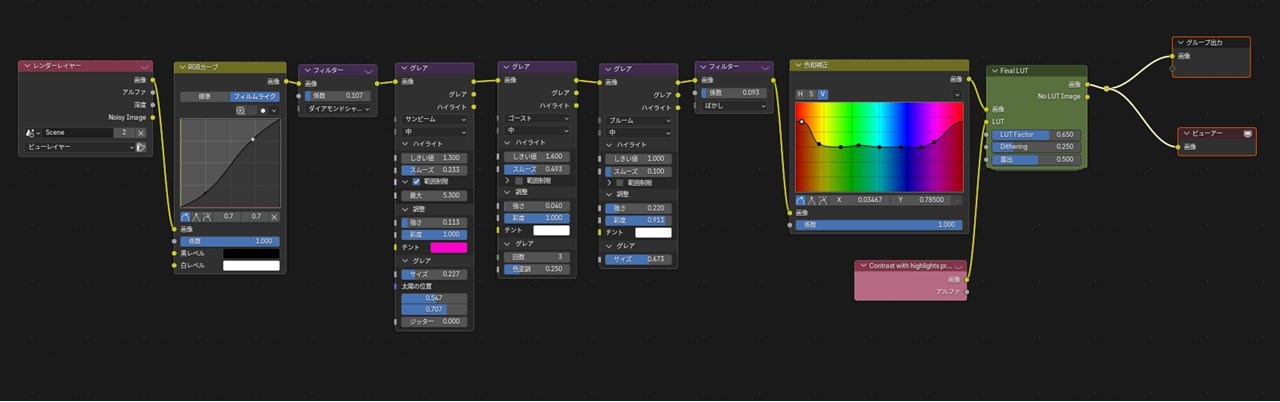Select the auto-clamped handle type on the RGB curve
The height and width of the screenshot is (402, 1280).
[x=207, y=216]
